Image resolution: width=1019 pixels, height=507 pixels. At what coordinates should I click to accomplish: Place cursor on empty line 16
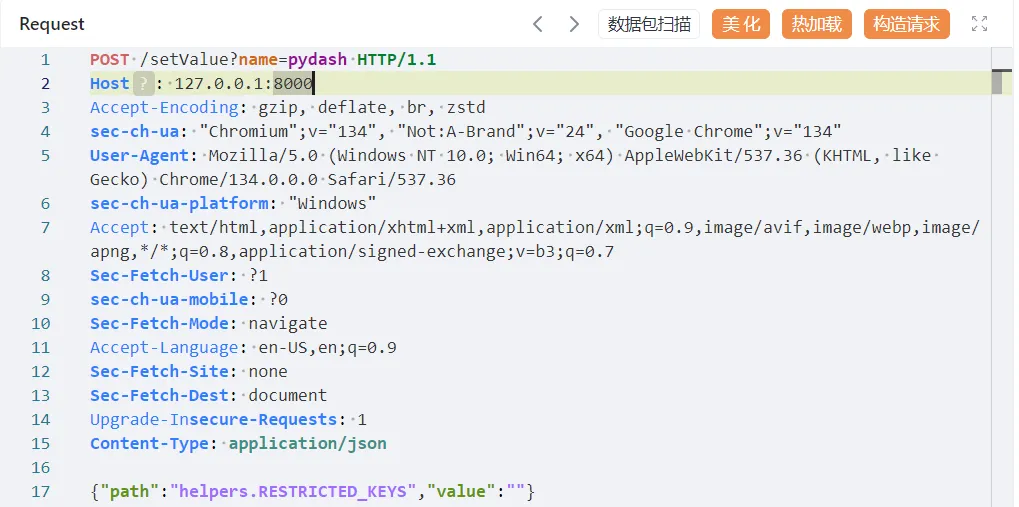pos(300,468)
